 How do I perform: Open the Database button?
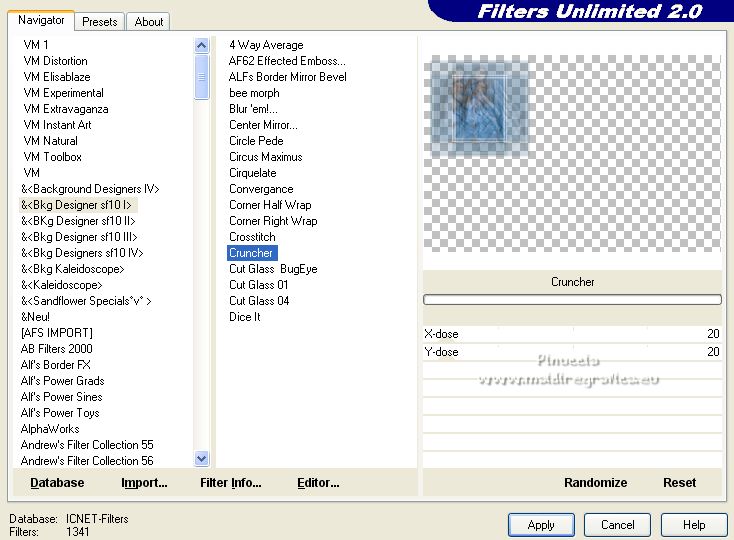pyautogui.click(x=57, y=482)
